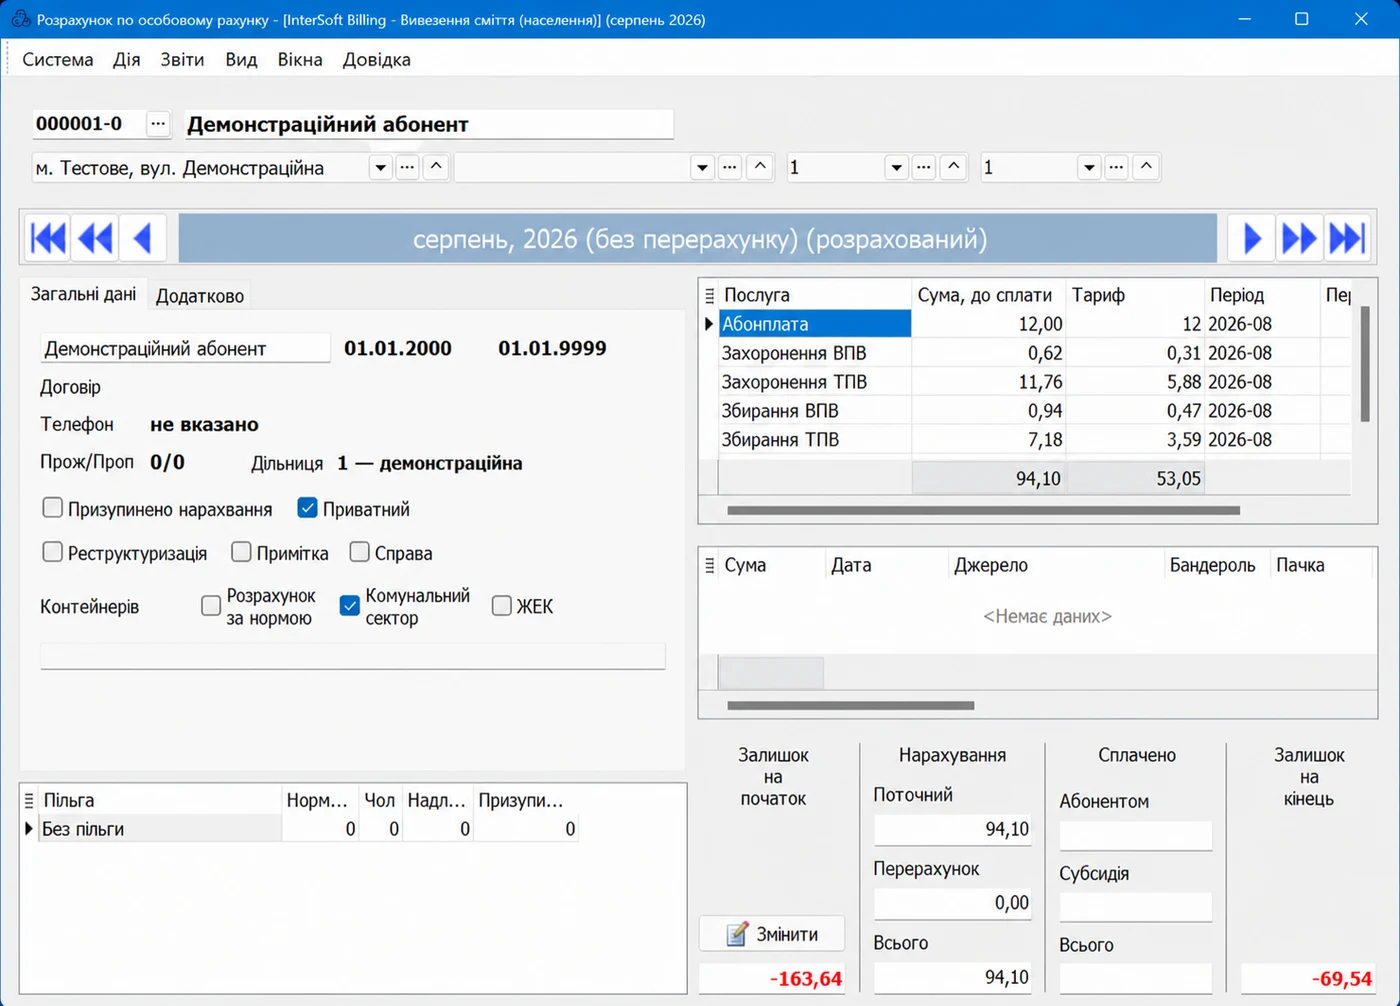1400x1006 pixels.
Task: Click the Тариф column header
Action: click(1135, 295)
